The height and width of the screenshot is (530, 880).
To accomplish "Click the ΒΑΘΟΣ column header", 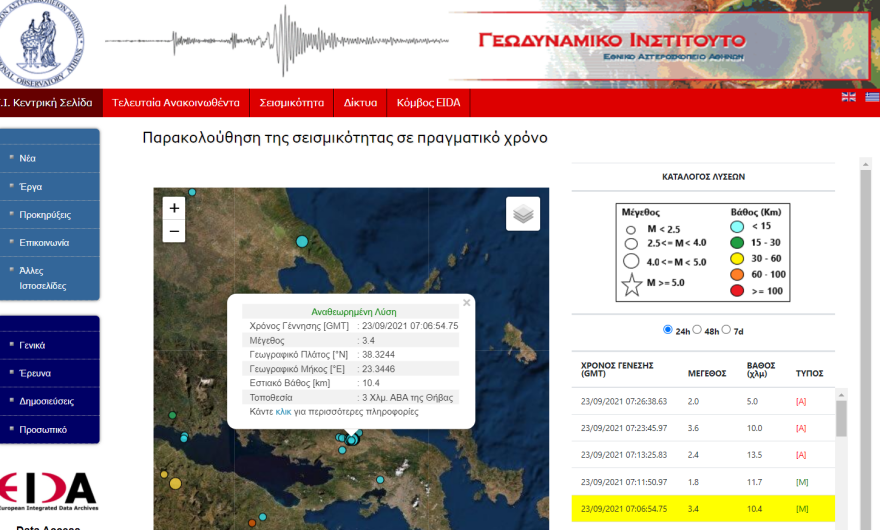I will pyautogui.click(x=760, y=369).
